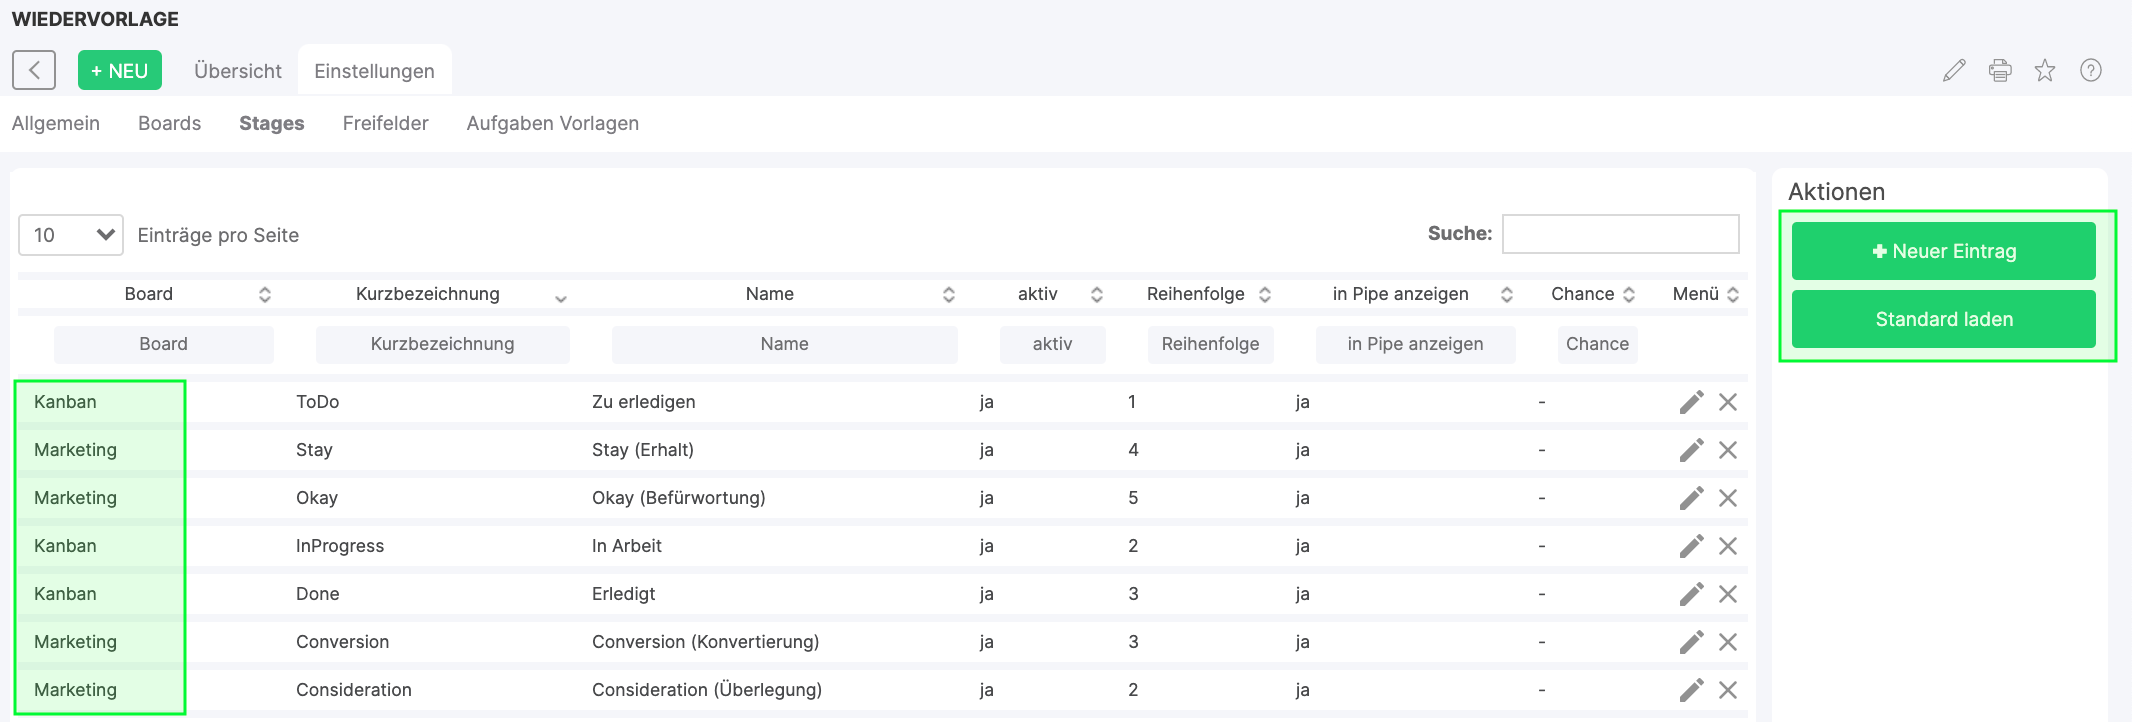The image size is (2132, 722).
Task: Edit the ToDo stage row
Action: tap(1691, 402)
